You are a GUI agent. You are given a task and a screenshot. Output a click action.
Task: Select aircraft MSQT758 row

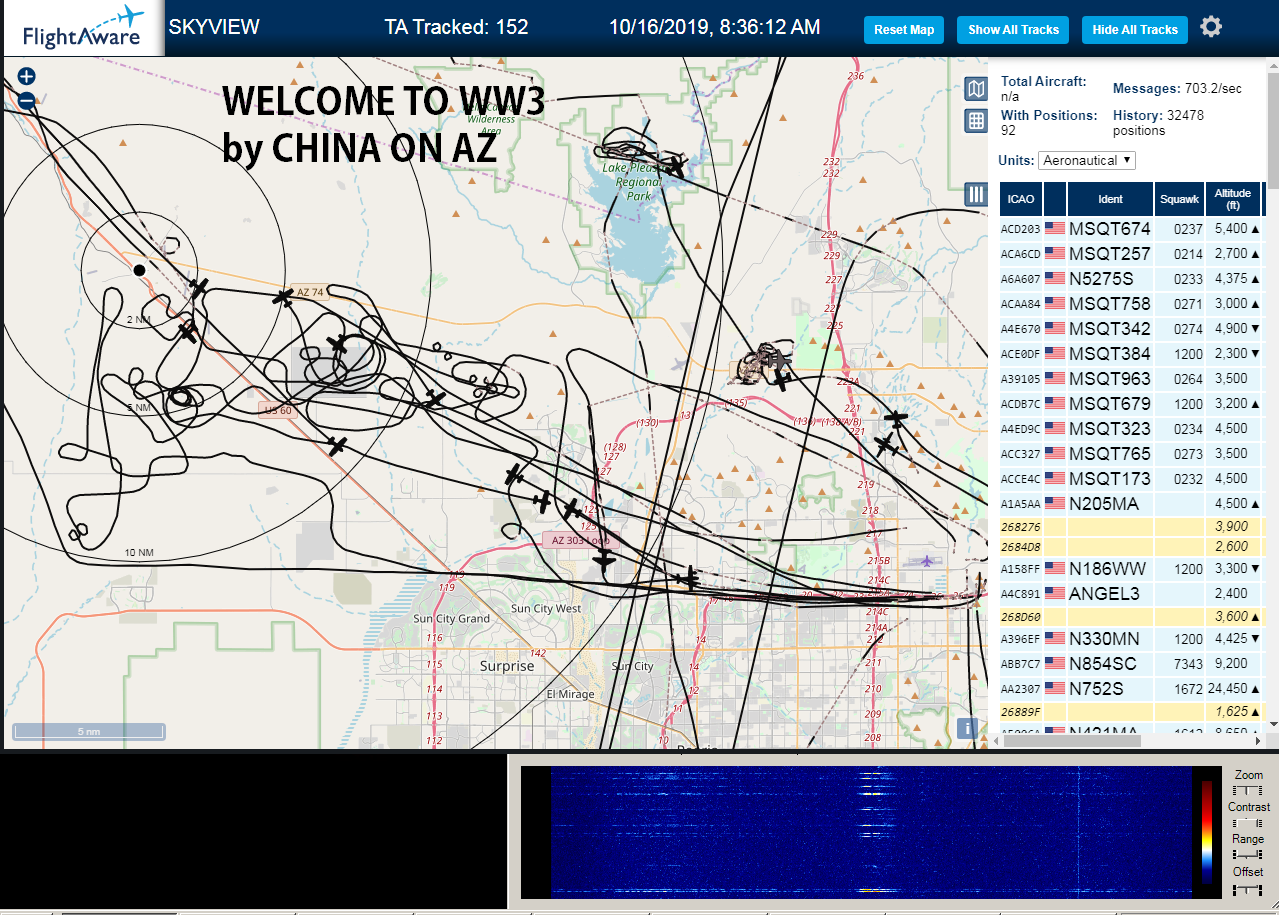(x=1132, y=304)
